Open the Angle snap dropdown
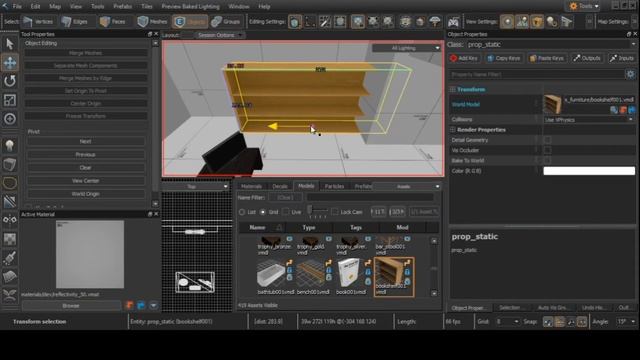 tap(627, 322)
